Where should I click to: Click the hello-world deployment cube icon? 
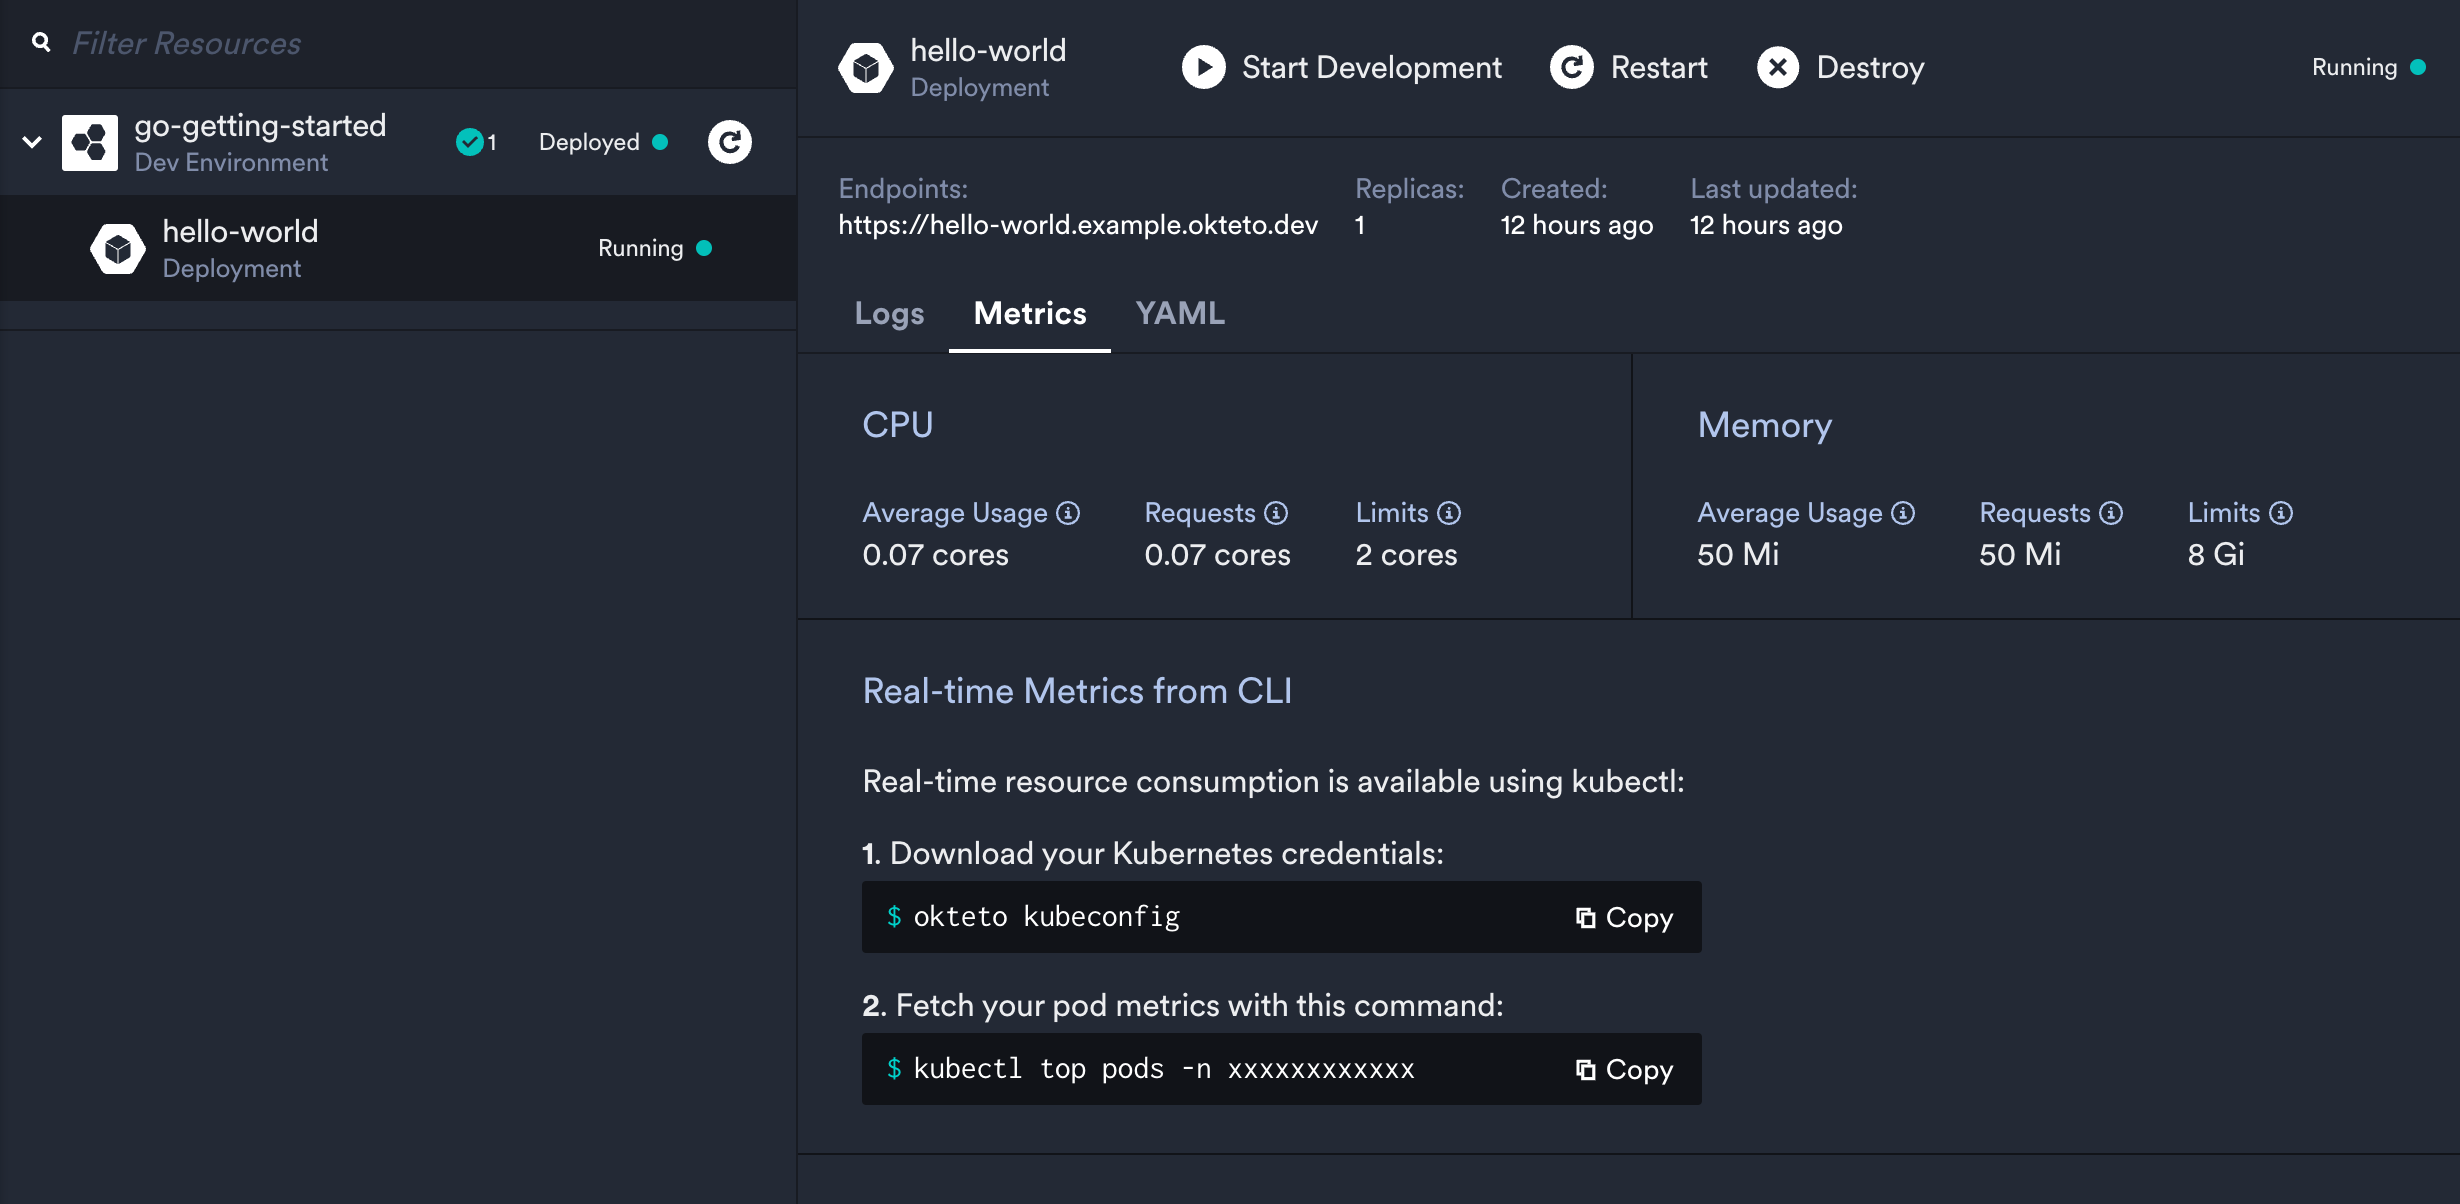(117, 247)
